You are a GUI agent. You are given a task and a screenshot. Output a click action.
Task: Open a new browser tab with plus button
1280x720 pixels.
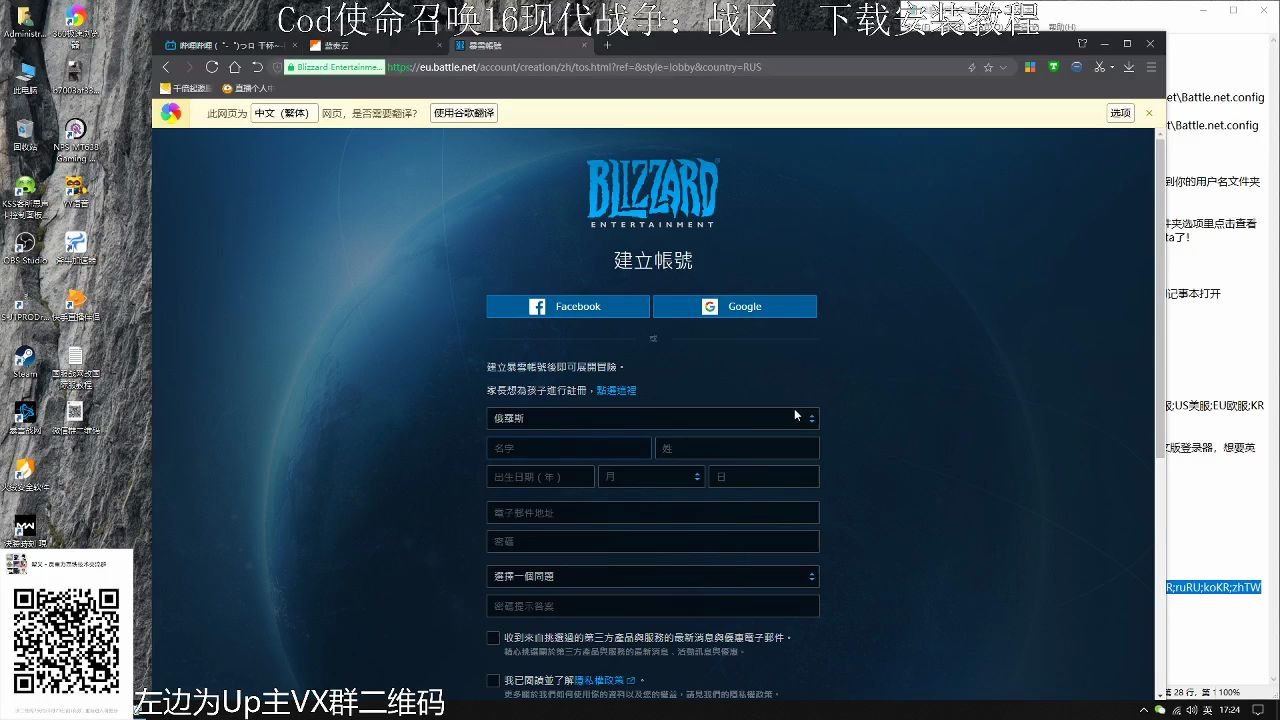(x=607, y=45)
